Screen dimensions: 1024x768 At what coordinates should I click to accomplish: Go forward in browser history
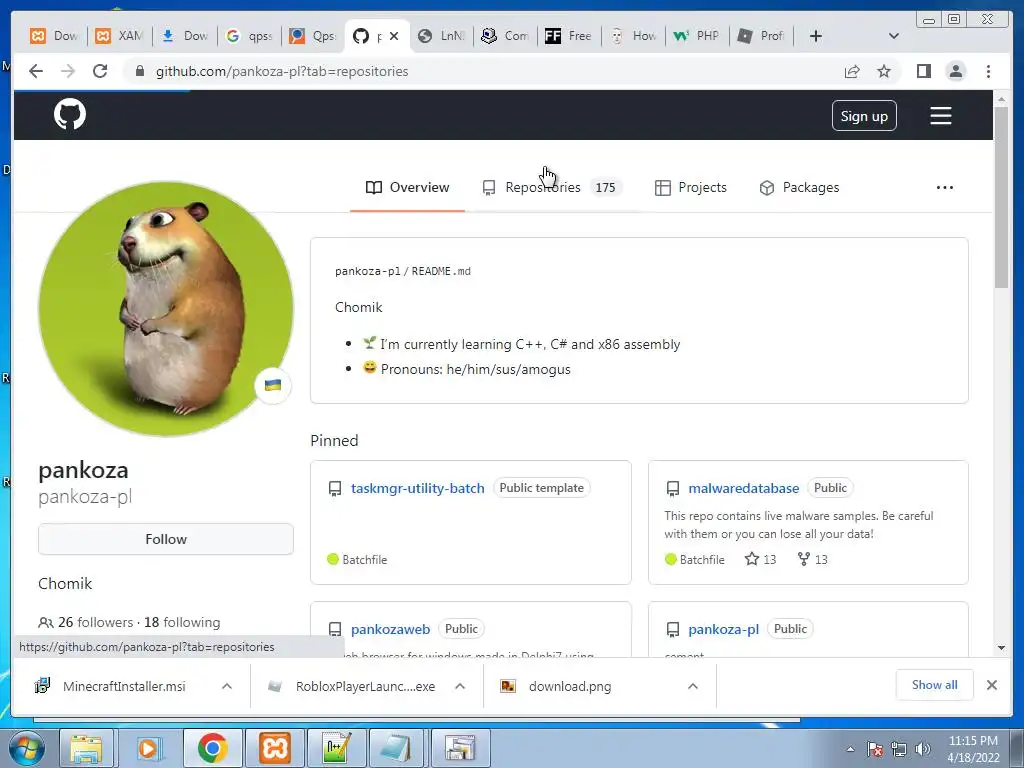68,71
